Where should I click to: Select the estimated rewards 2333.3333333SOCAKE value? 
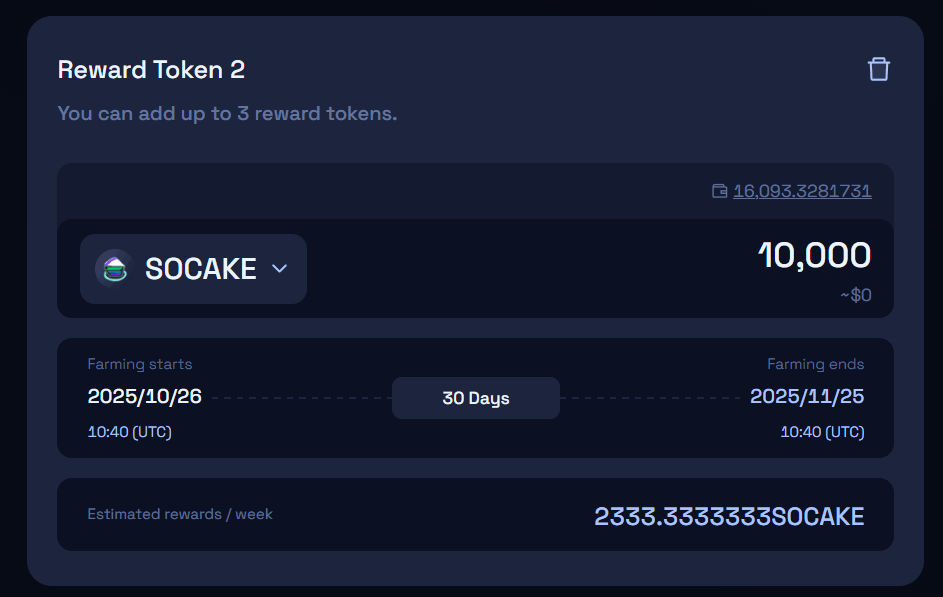pyautogui.click(x=729, y=516)
